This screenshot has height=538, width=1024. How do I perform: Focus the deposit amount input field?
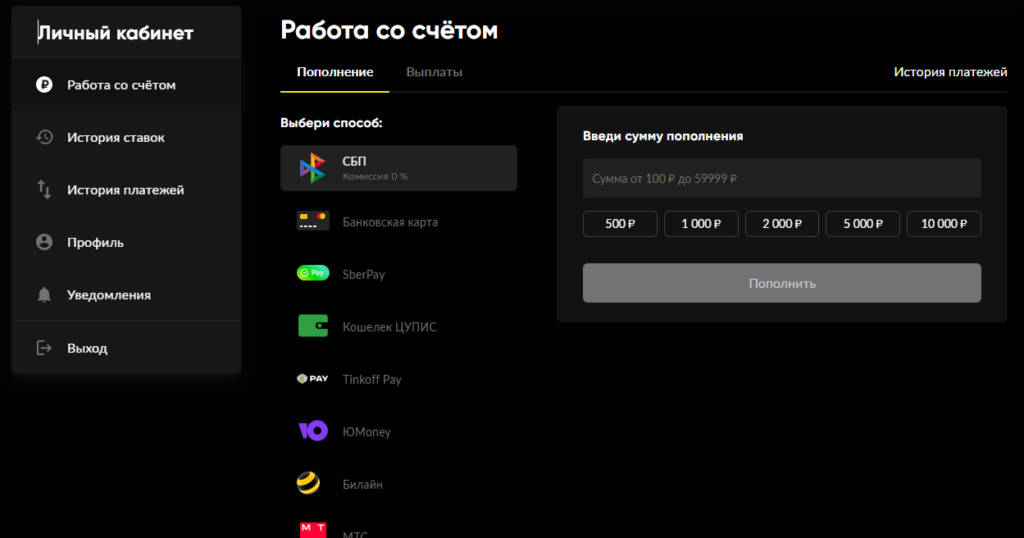782,178
